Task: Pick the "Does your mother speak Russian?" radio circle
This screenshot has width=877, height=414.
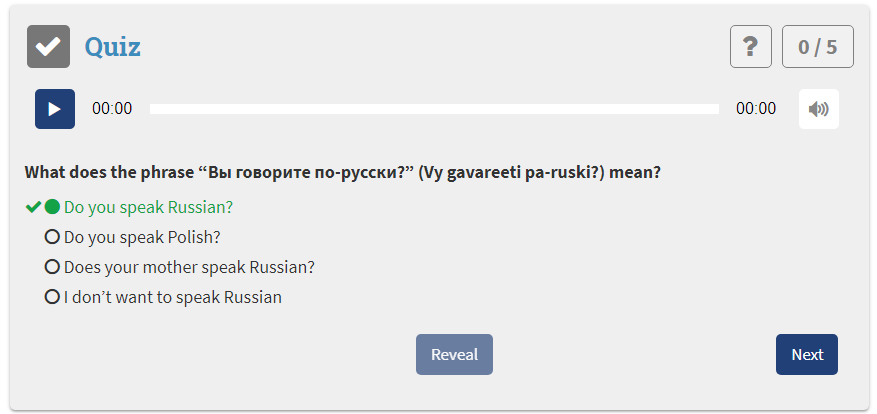Action: pyautogui.click(x=52, y=268)
